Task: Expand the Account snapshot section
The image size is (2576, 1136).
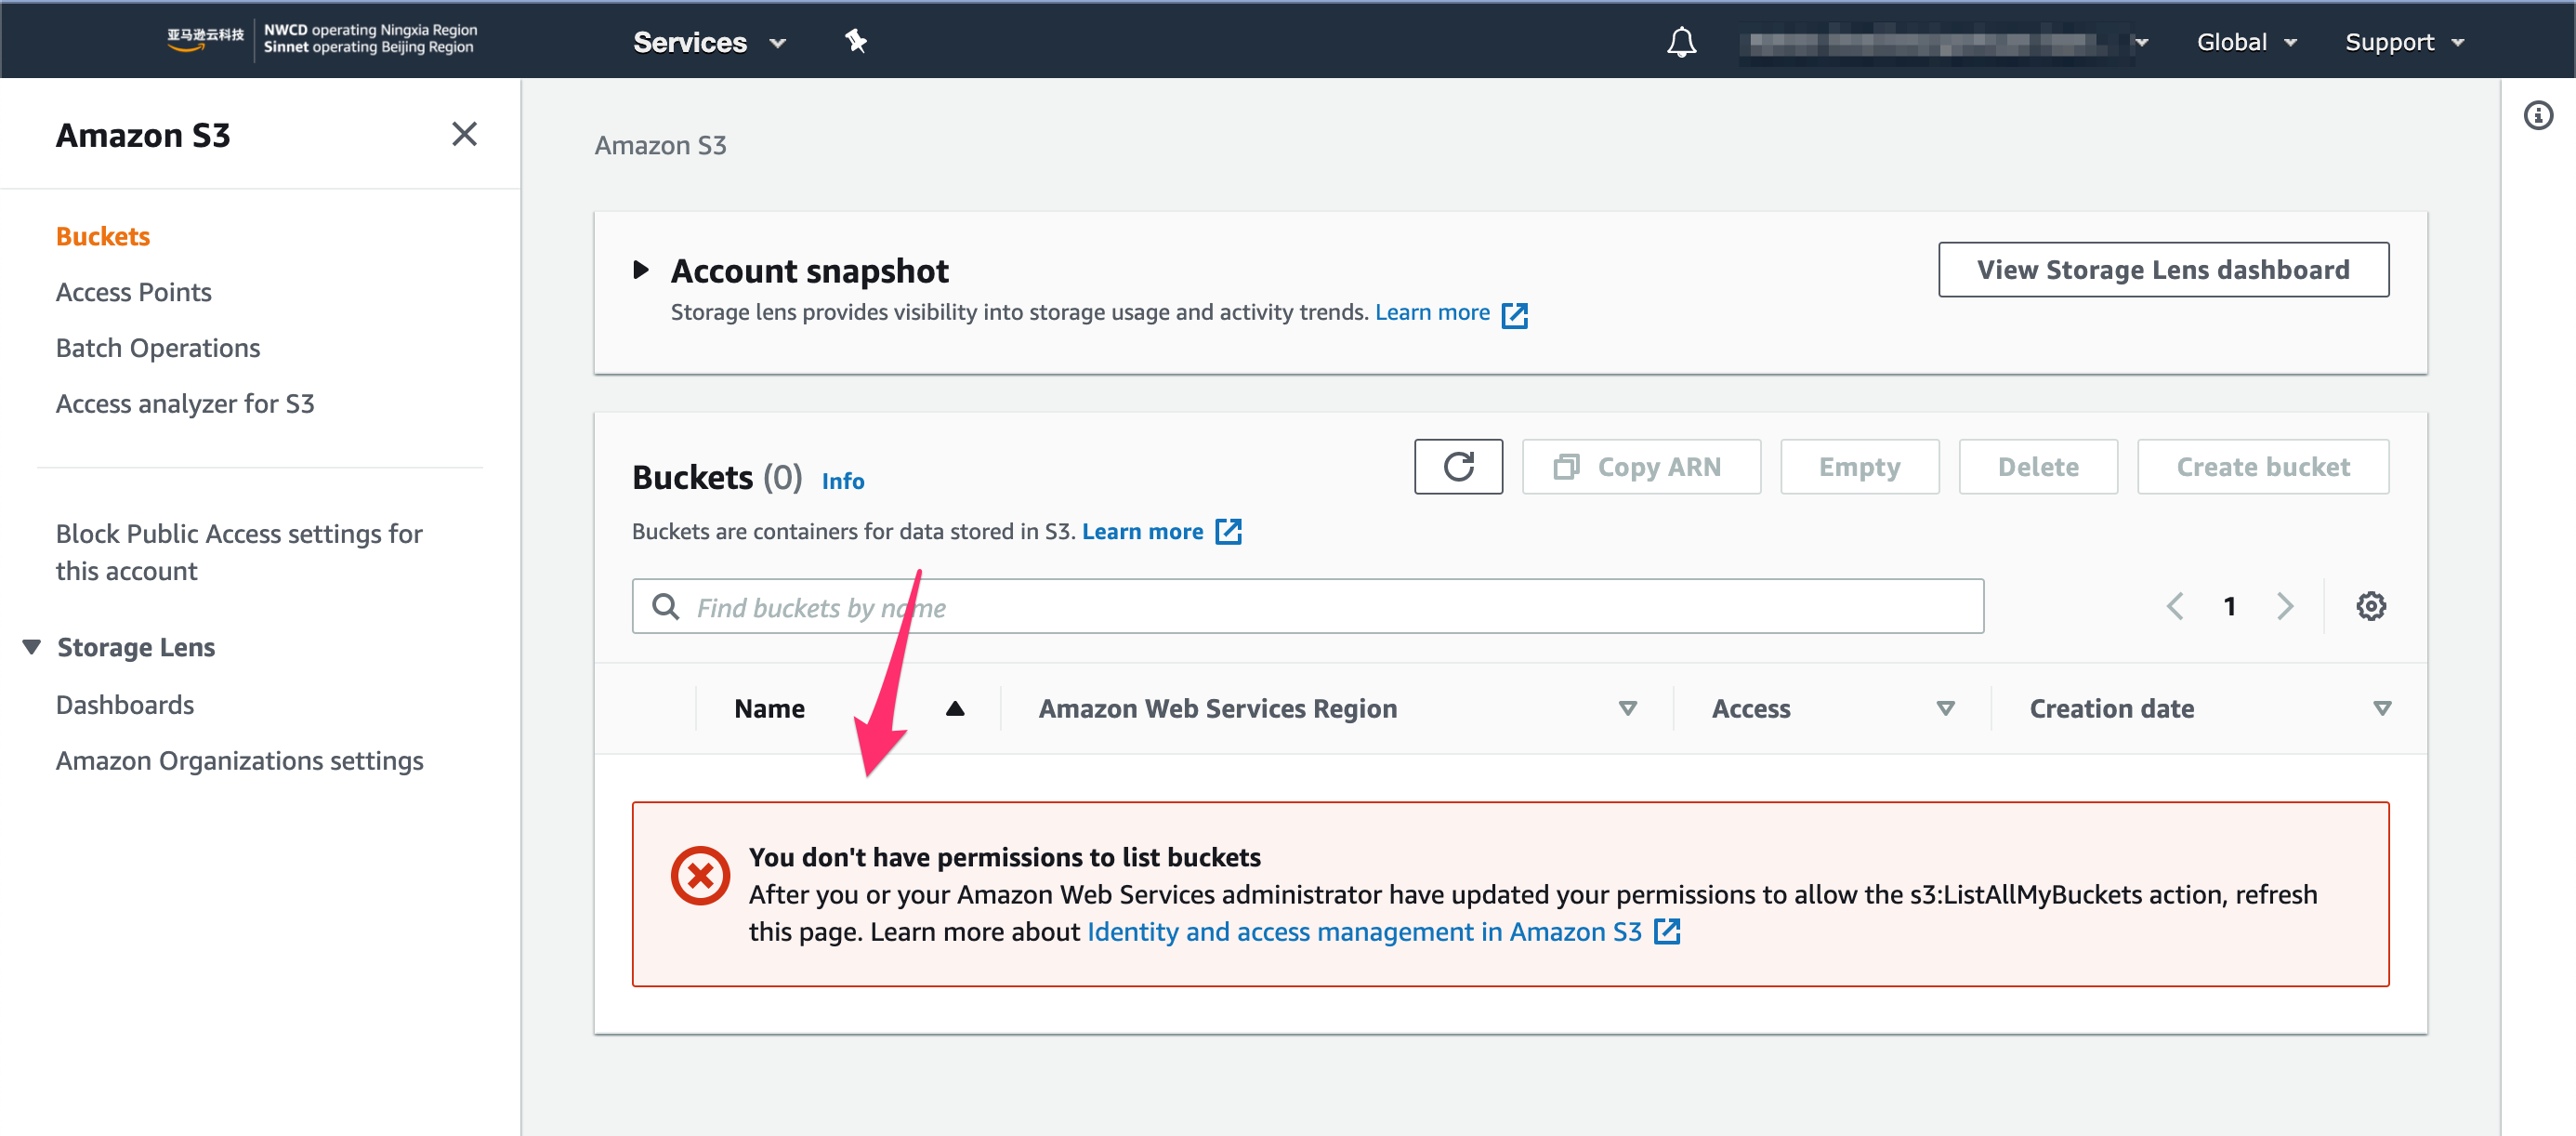Action: [641, 270]
